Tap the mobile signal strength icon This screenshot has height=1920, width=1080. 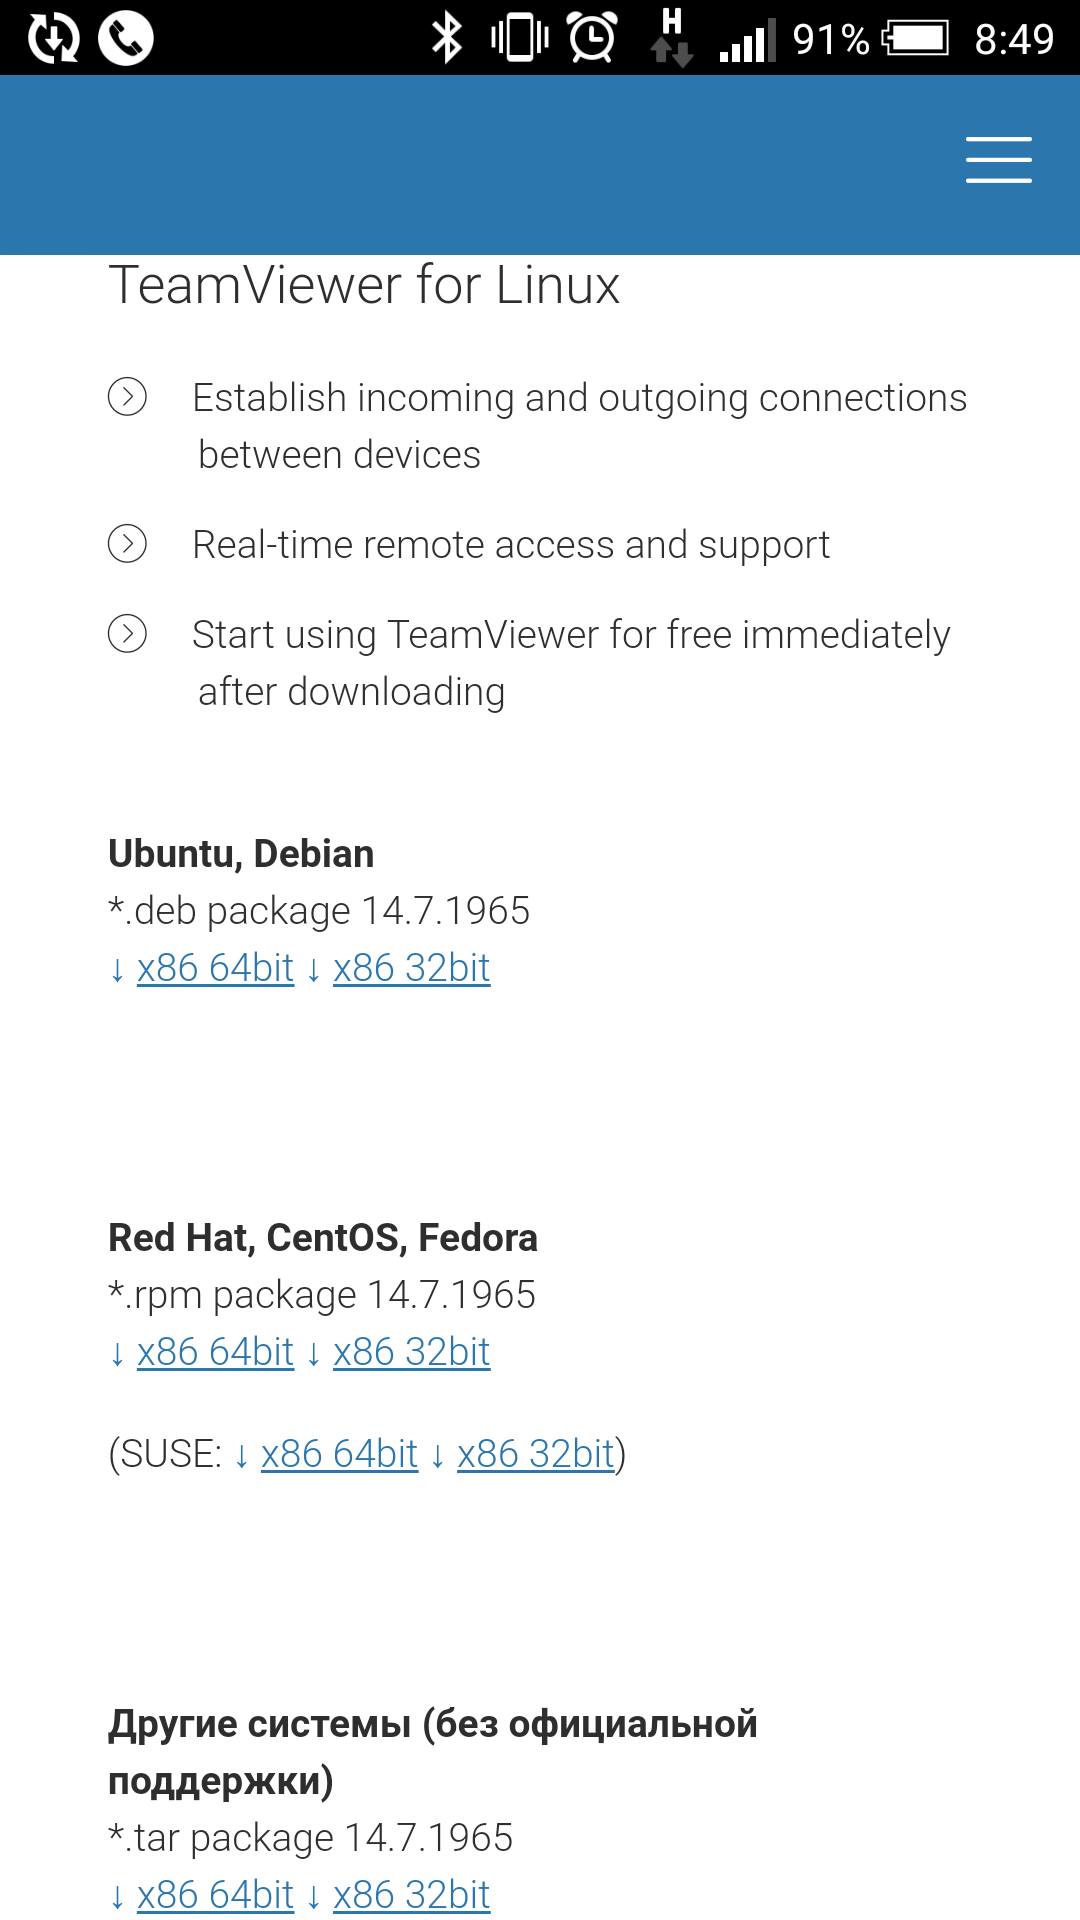[747, 41]
